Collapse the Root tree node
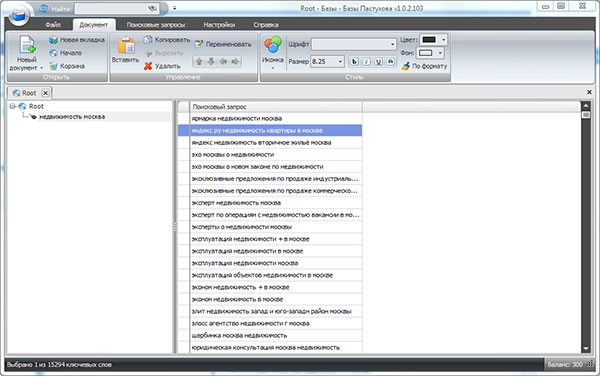This screenshot has width=600, height=376. point(12,106)
